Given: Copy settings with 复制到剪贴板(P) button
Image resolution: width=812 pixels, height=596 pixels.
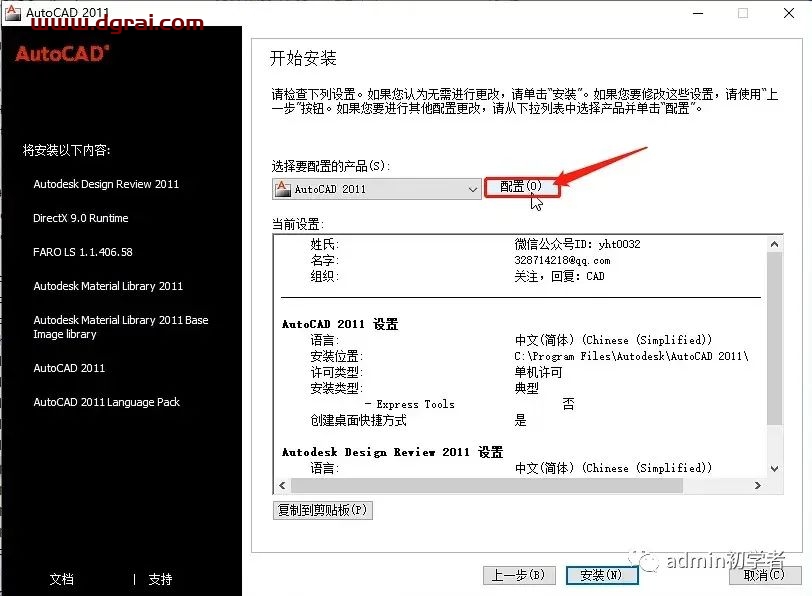Looking at the screenshot, I should tap(323, 510).
